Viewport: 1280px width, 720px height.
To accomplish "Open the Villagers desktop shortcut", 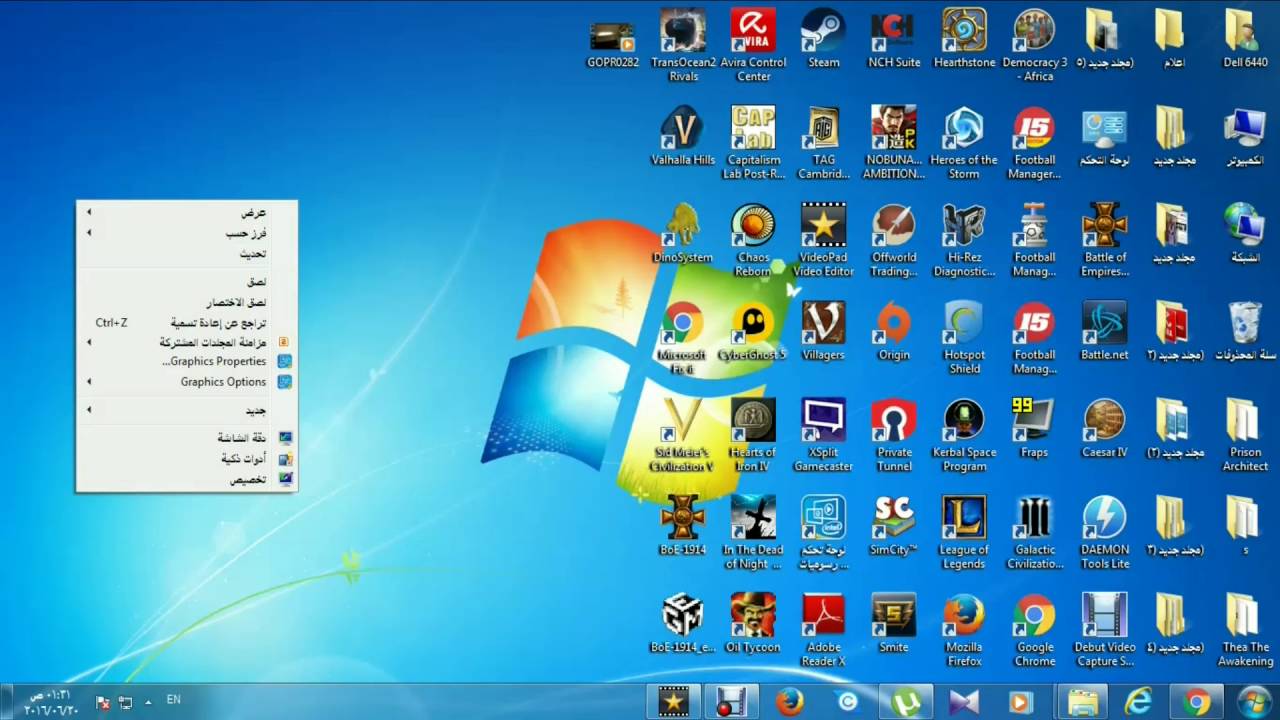I will click(x=823, y=332).
